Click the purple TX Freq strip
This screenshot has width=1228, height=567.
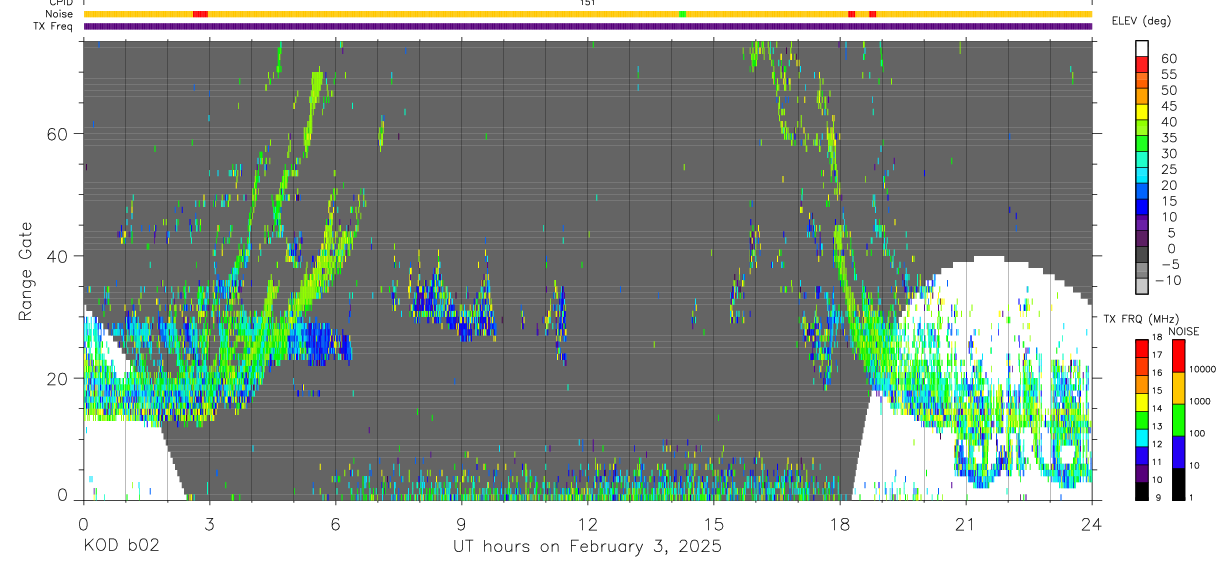pos(588,26)
